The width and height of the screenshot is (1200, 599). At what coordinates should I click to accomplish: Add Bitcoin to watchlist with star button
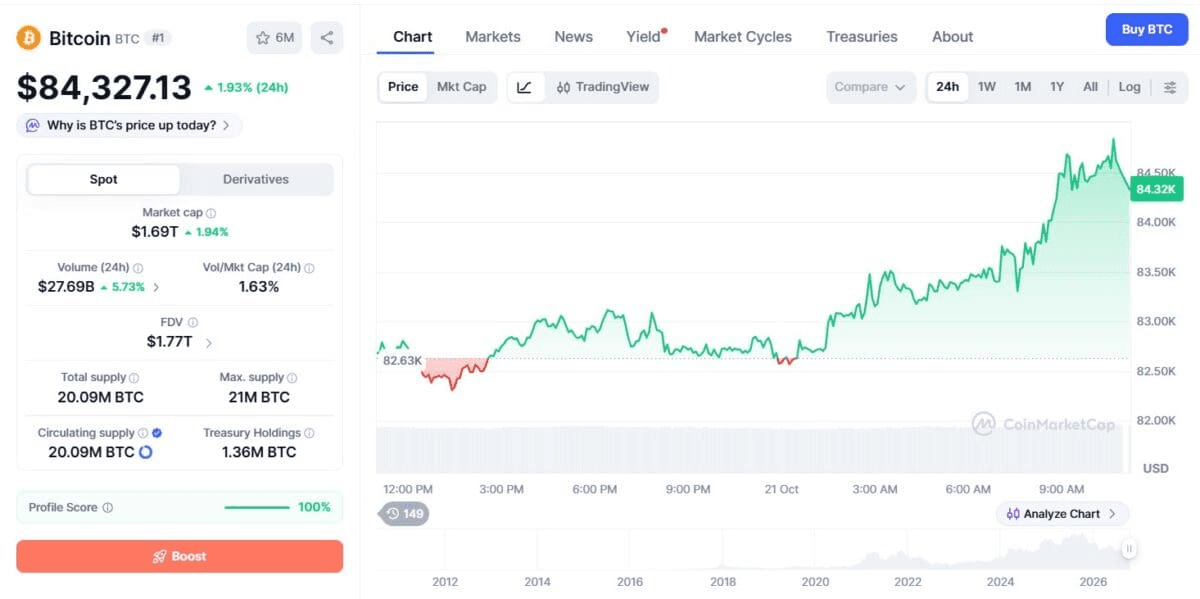coord(274,38)
